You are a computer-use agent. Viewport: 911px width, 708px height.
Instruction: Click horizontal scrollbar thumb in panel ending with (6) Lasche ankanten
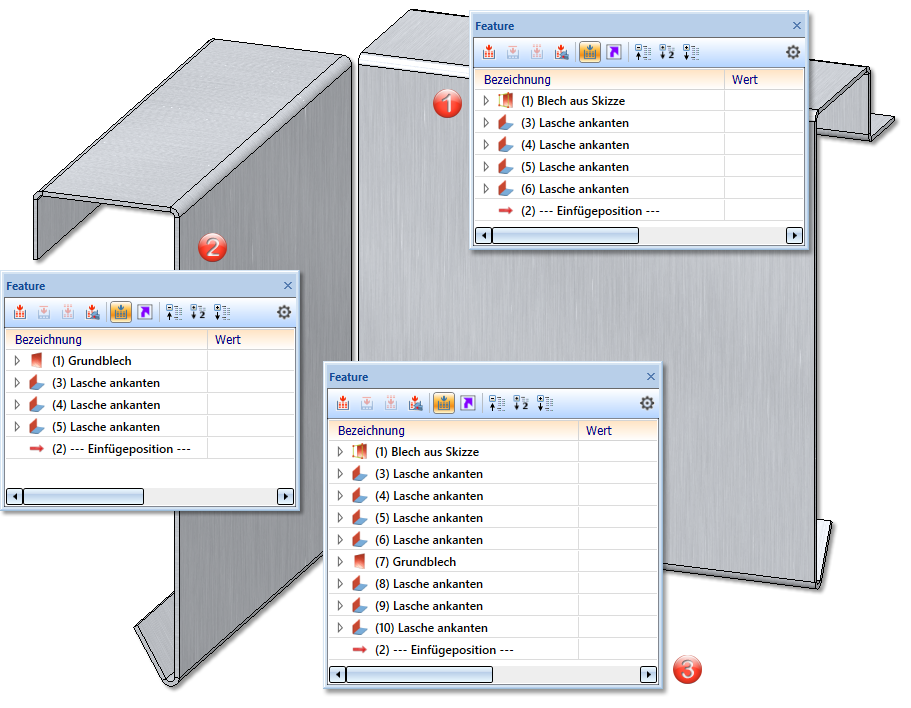pos(565,235)
